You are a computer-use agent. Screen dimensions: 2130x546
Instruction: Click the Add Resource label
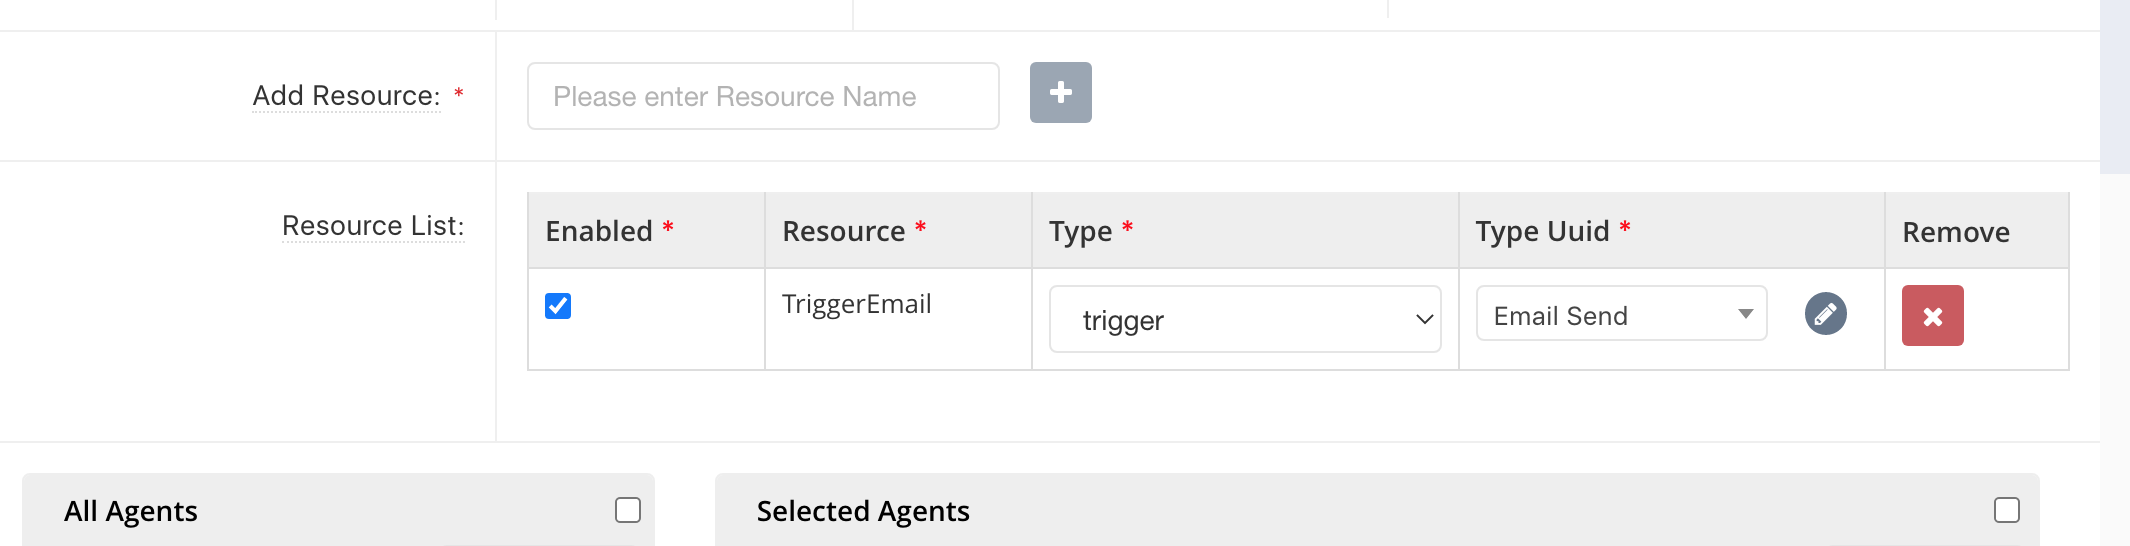pyautogui.click(x=346, y=96)
